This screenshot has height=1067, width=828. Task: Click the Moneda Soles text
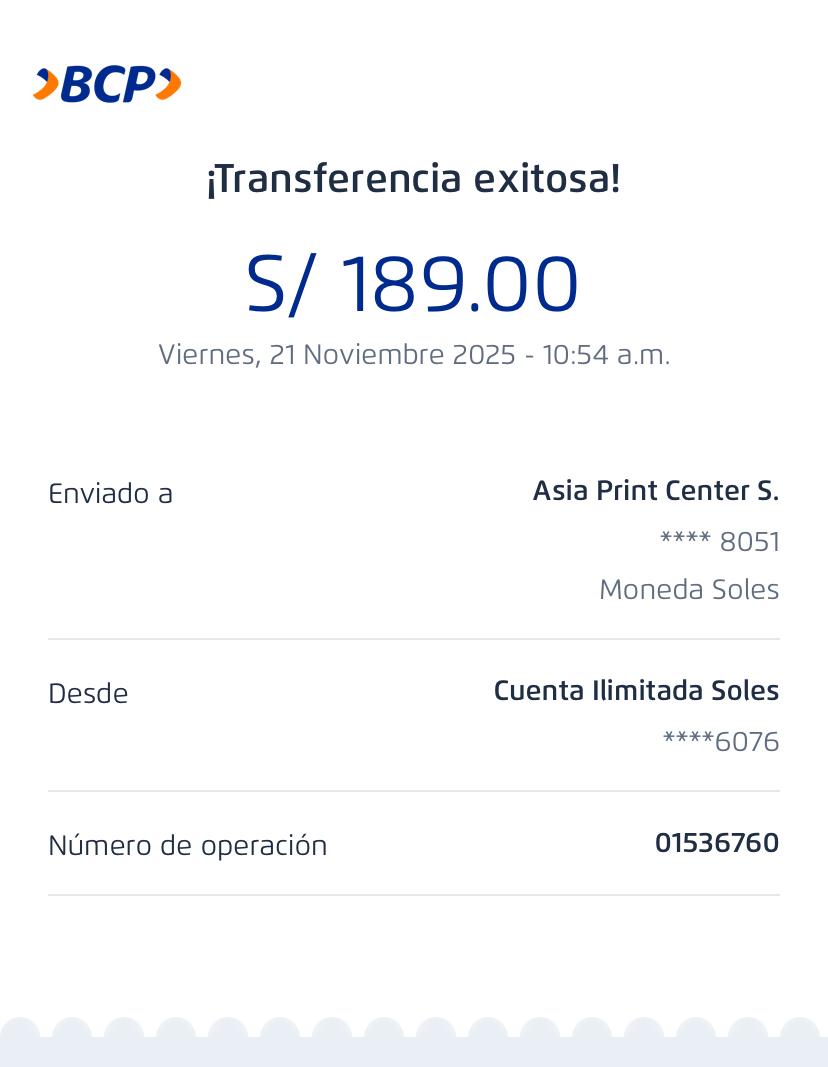[688, 590]
